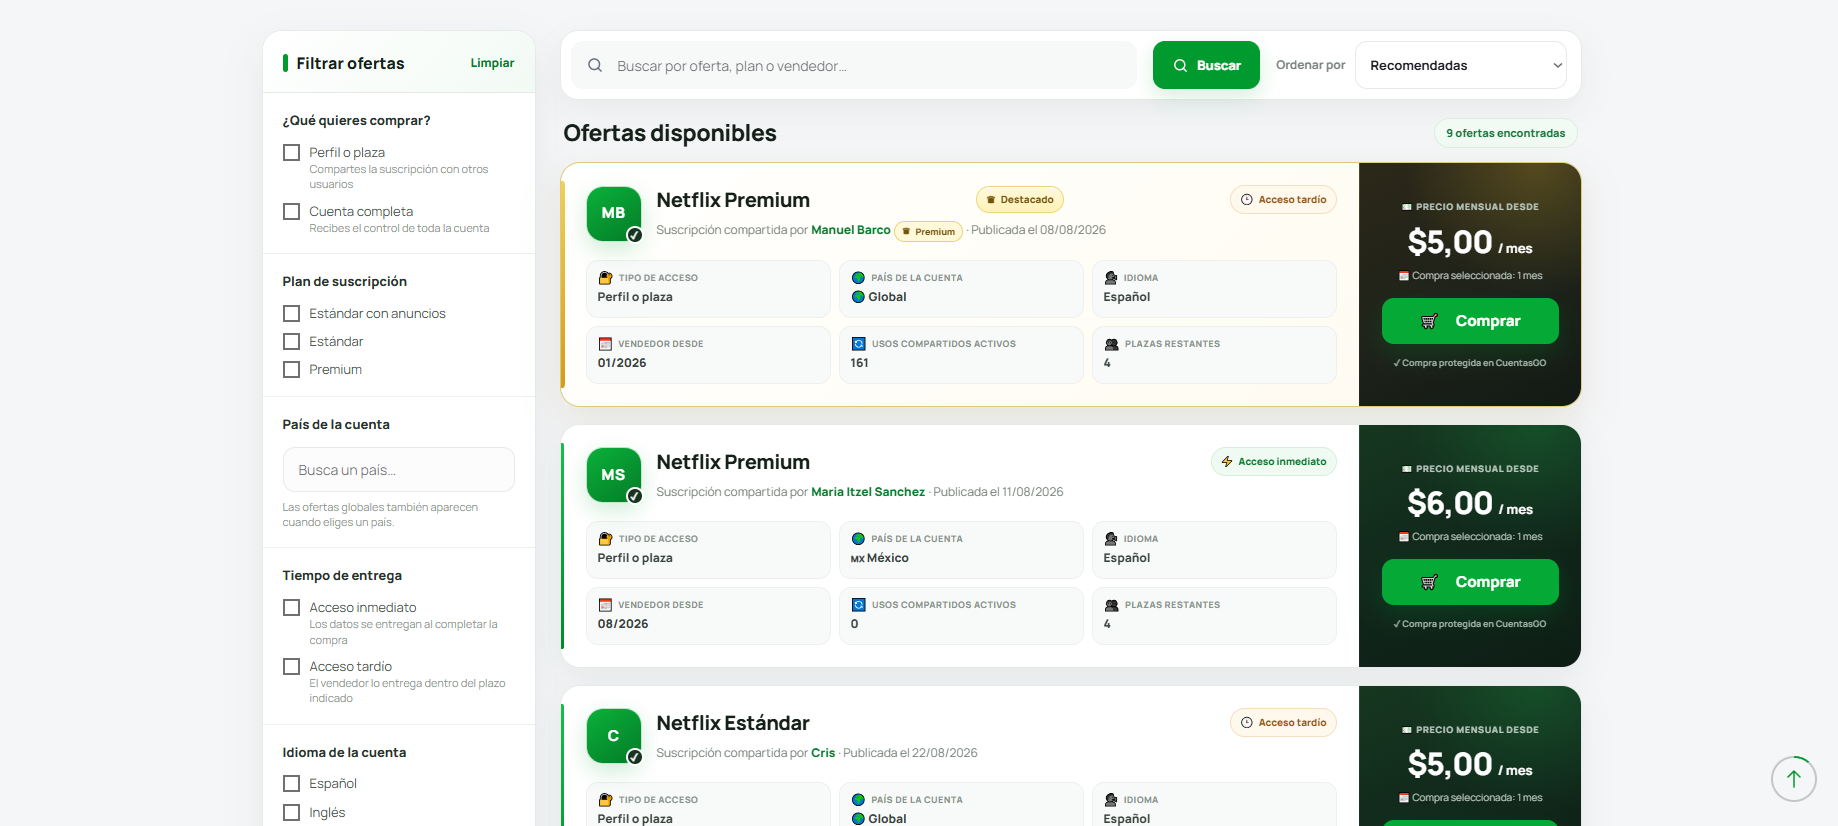
Task: Tick the Estándar plan checkbox
Action: (x=292, y=342)
